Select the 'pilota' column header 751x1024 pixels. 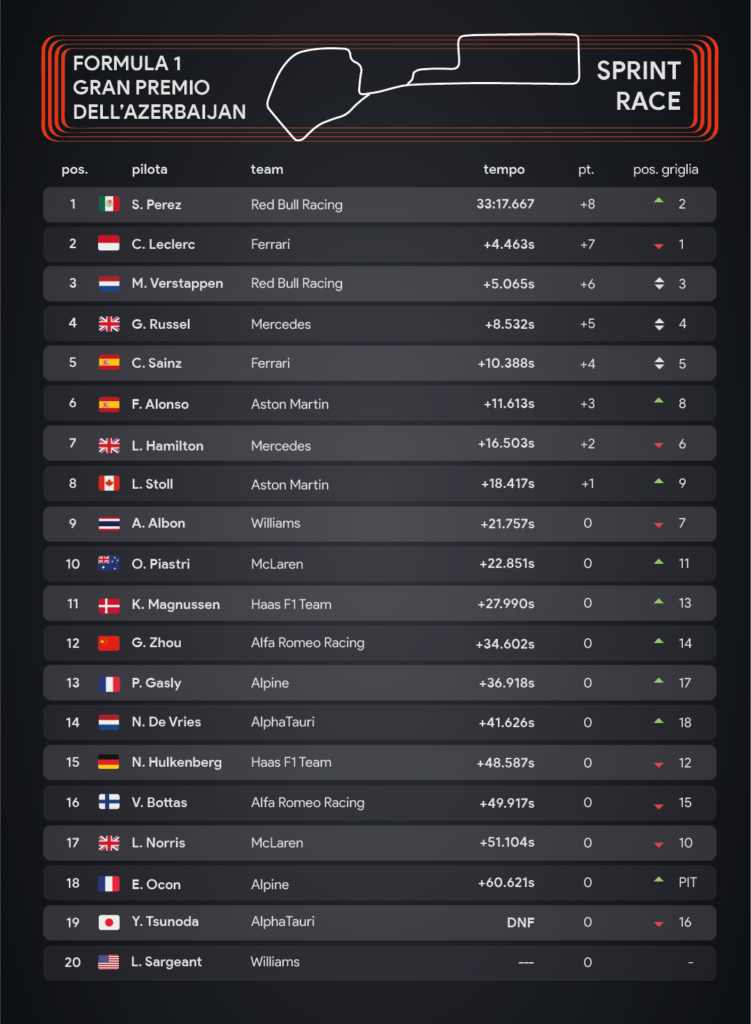(x=150, y=170)
